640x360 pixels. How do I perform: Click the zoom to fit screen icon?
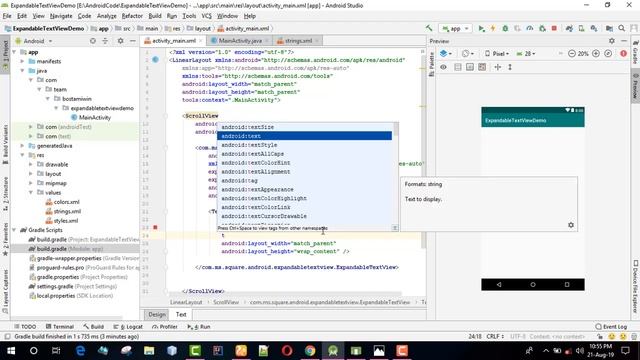click(608, 53)
